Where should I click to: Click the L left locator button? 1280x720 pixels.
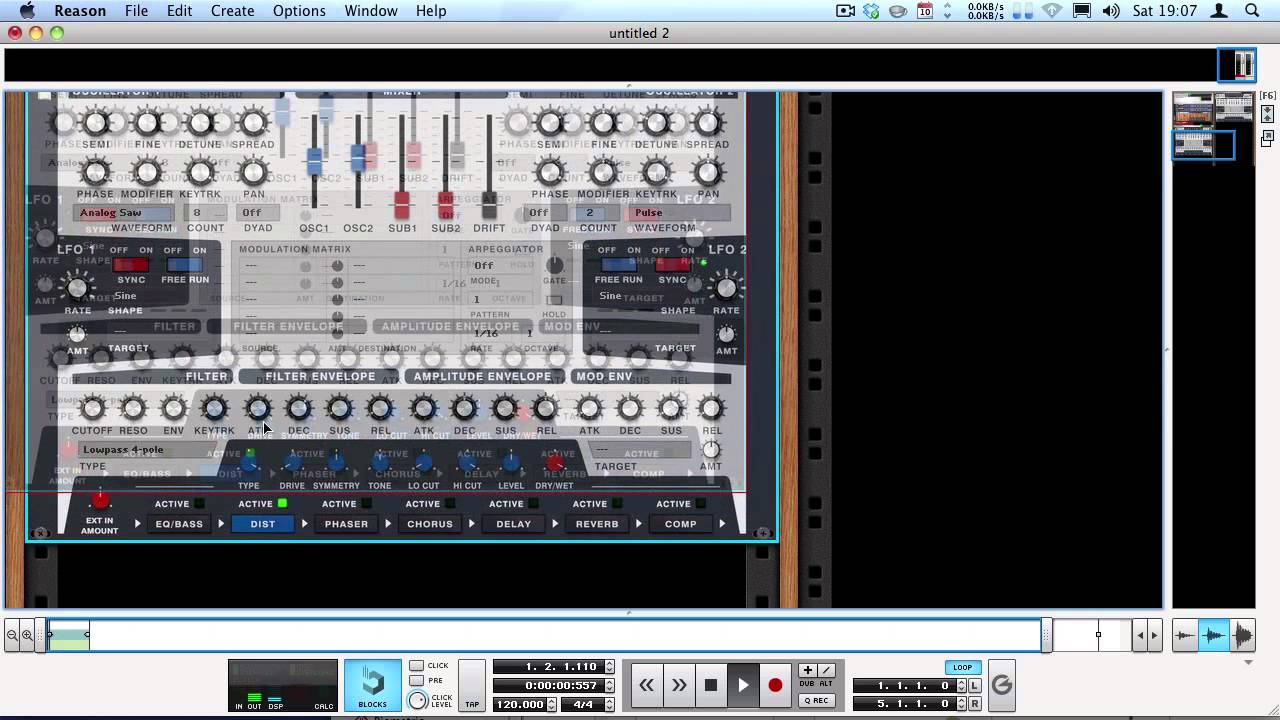coord(976,686)
